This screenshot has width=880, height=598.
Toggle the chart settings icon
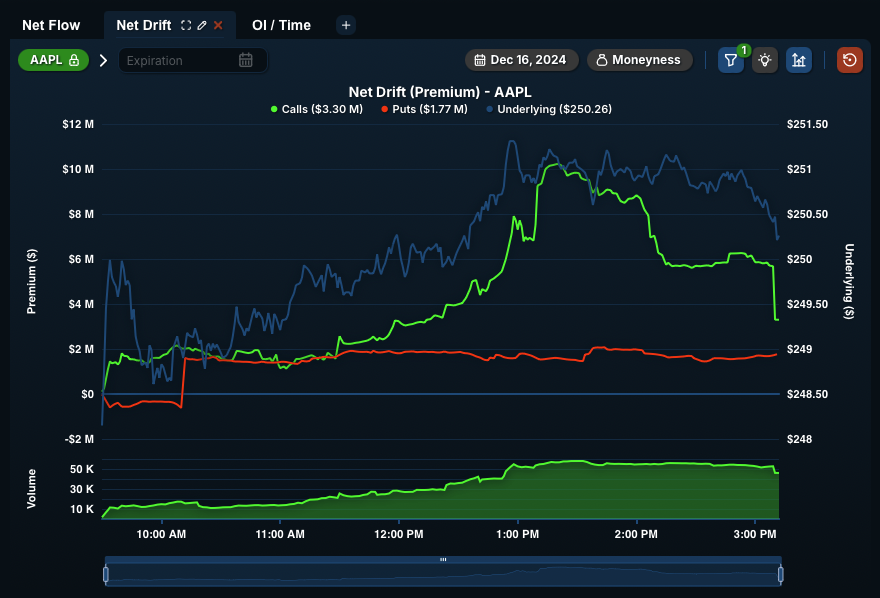[x=799, y=60]
